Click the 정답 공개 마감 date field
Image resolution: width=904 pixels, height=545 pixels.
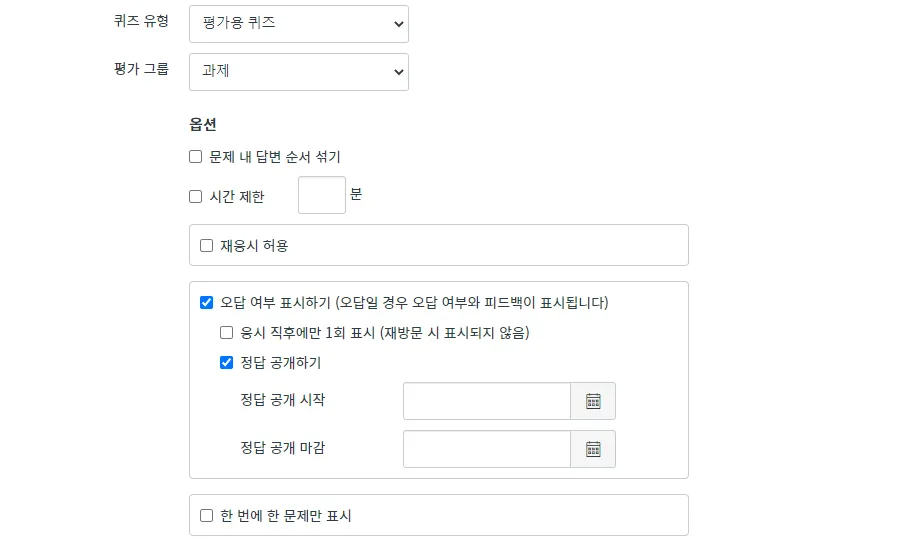[x=487, y=449]
